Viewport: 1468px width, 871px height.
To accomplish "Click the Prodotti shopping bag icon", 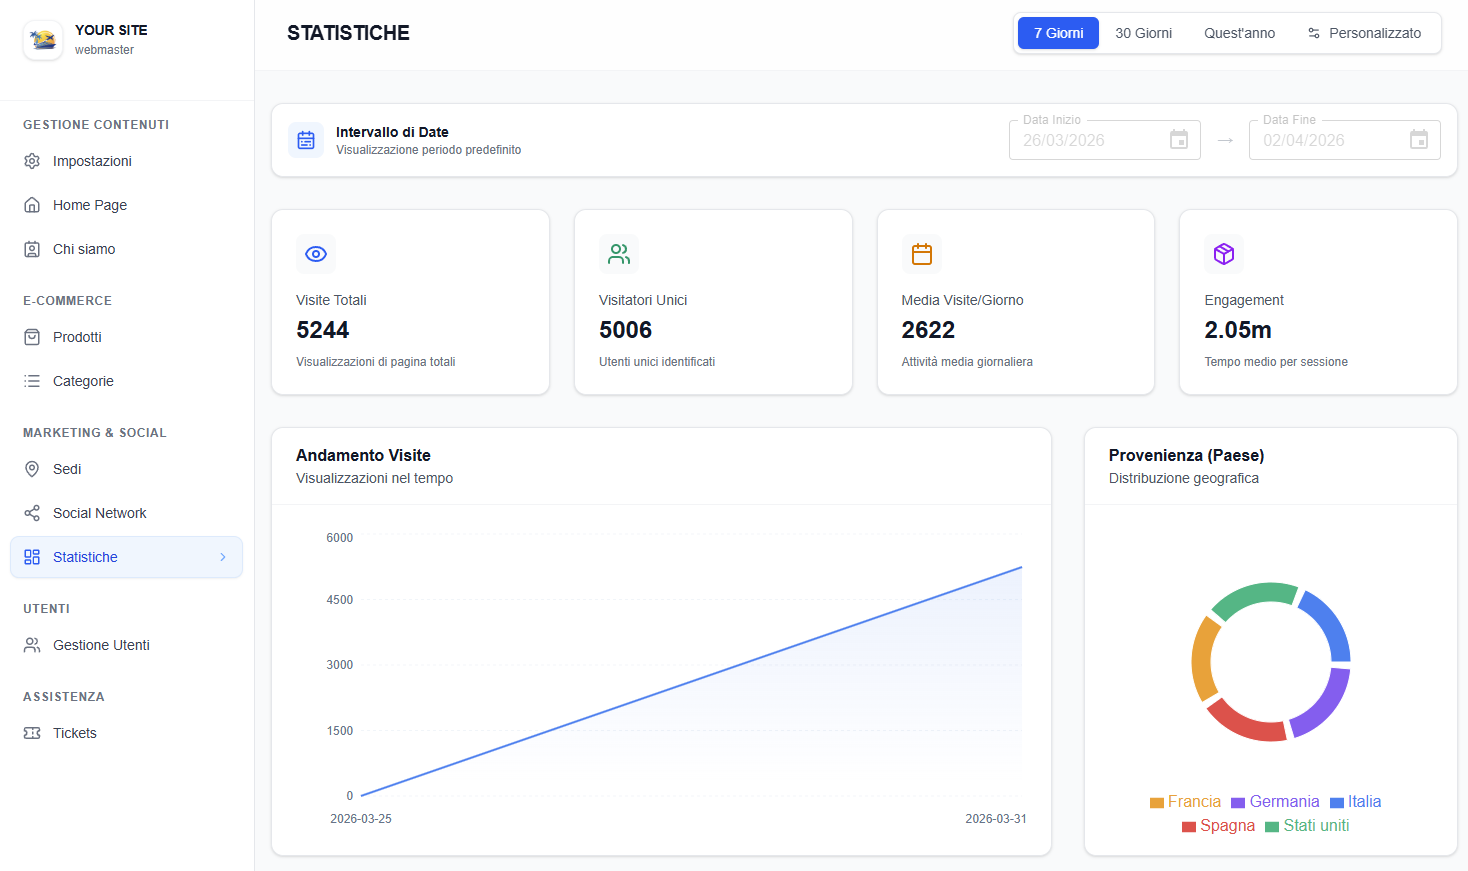I will click(32, 337).
